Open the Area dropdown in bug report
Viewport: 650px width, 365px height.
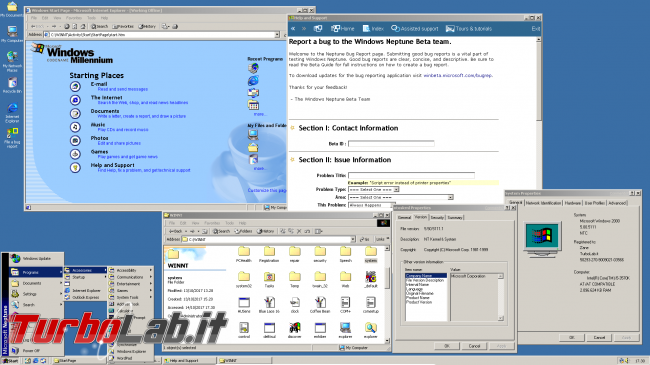click(451, 197)
